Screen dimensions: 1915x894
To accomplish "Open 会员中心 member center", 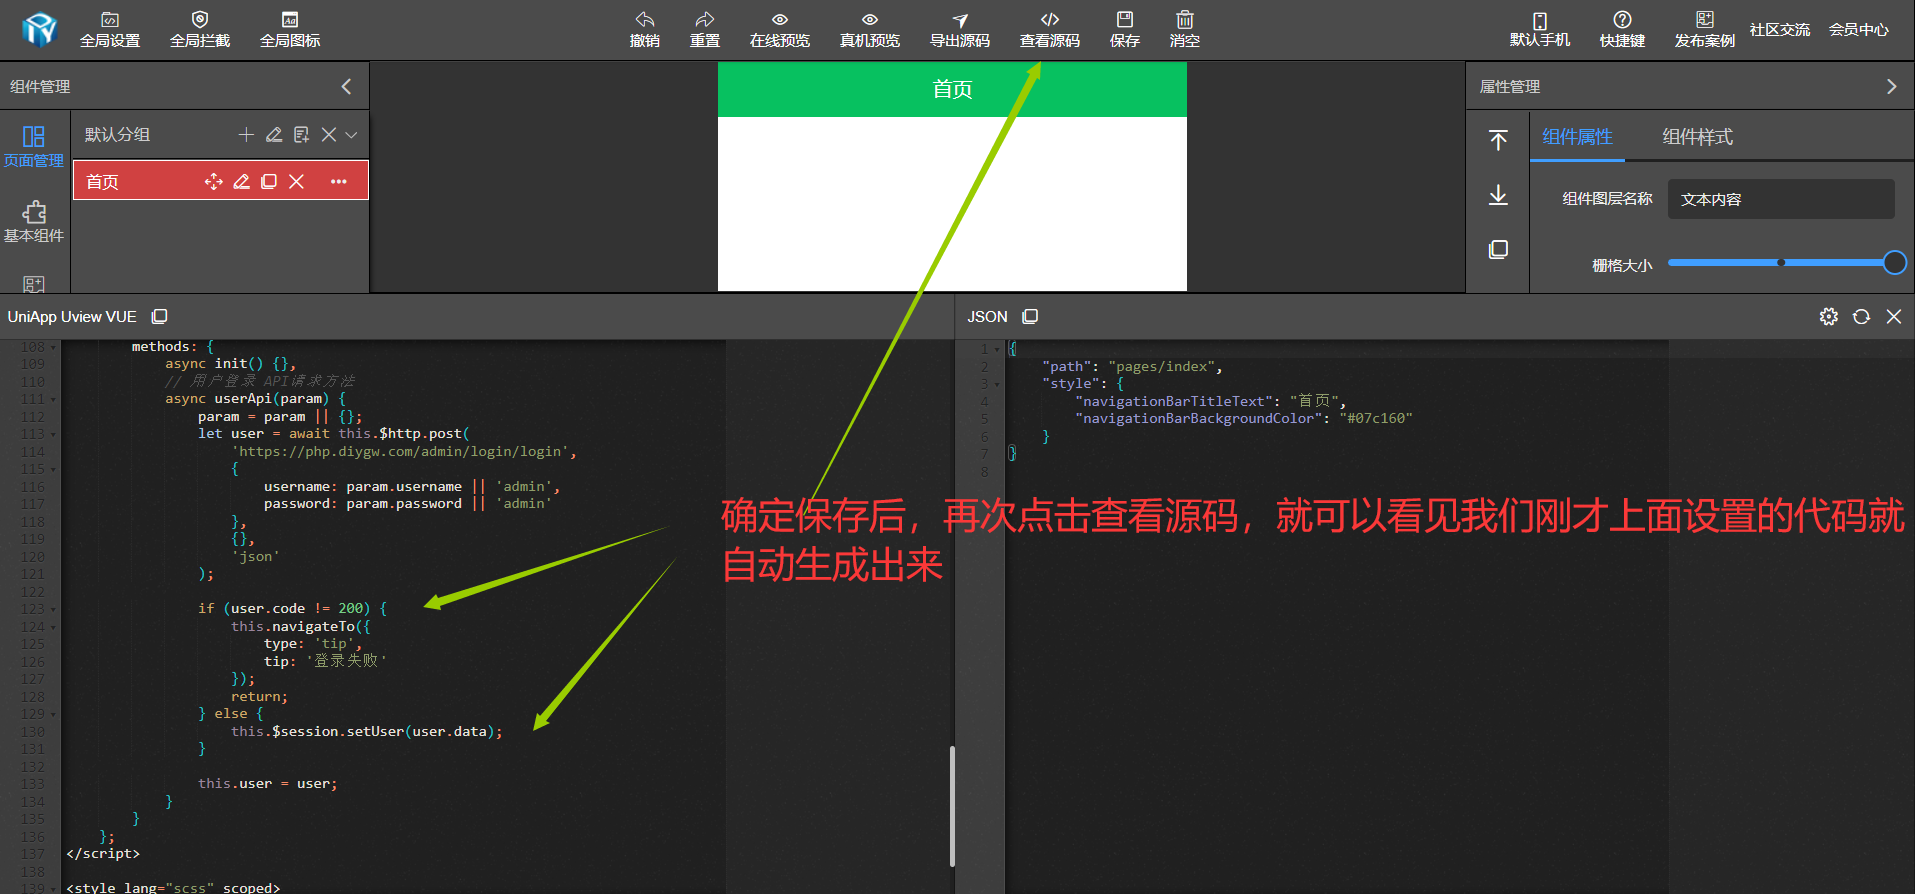I will [x=1859, y=30].
